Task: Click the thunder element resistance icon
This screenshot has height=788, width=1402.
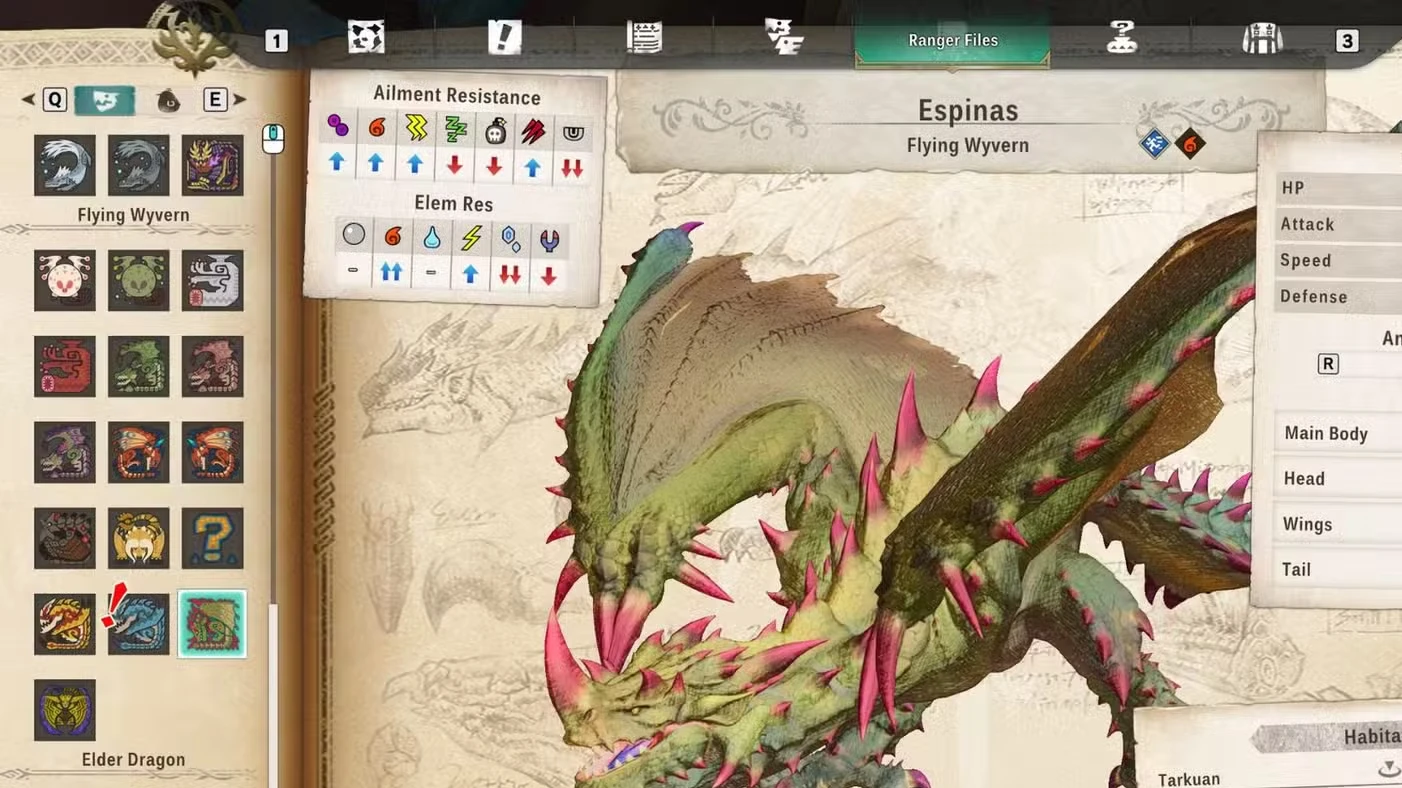Action: (470, 238)
